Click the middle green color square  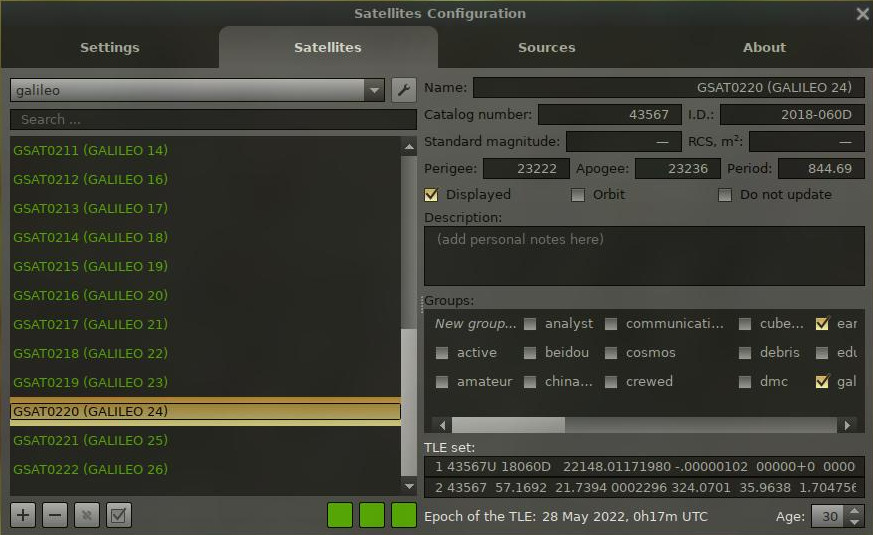[372, 515]
